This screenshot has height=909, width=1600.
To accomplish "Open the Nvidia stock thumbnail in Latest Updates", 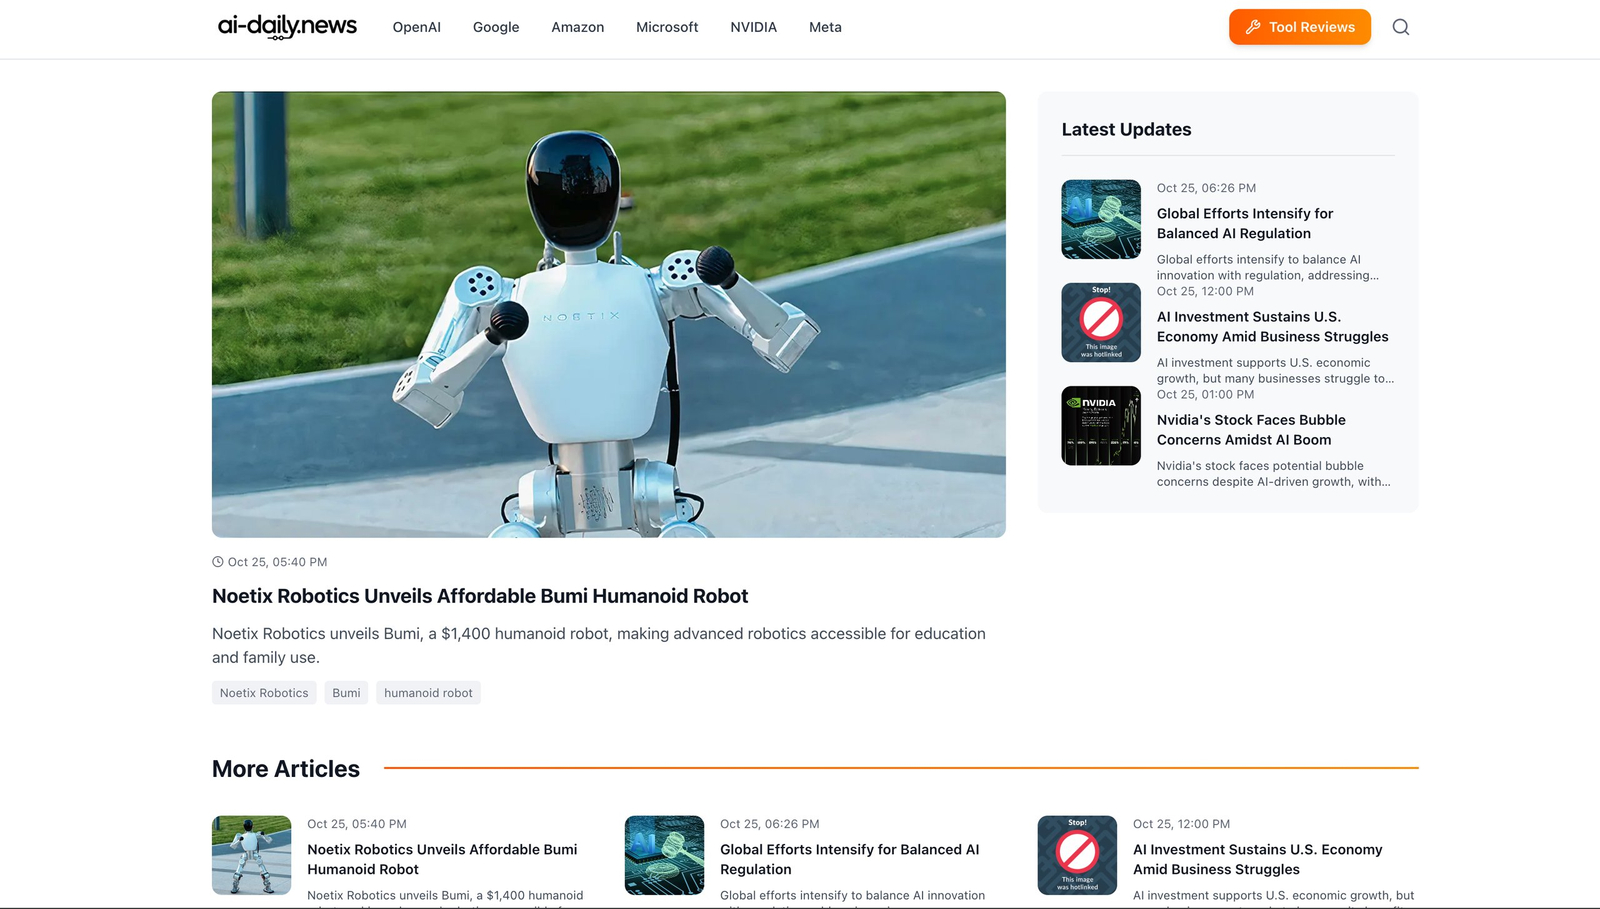I will tap(1100, 425).
